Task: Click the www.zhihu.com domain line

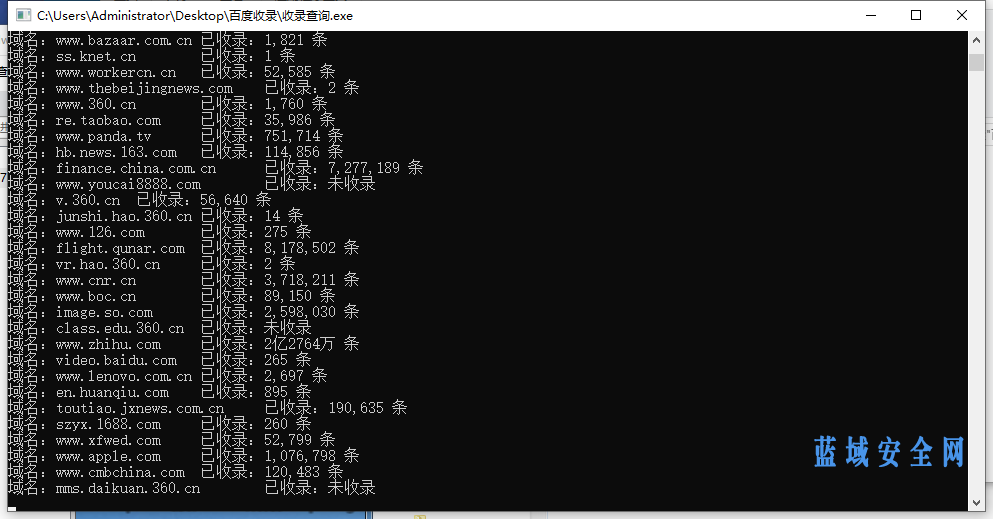Action: click(x=184, y=344)
